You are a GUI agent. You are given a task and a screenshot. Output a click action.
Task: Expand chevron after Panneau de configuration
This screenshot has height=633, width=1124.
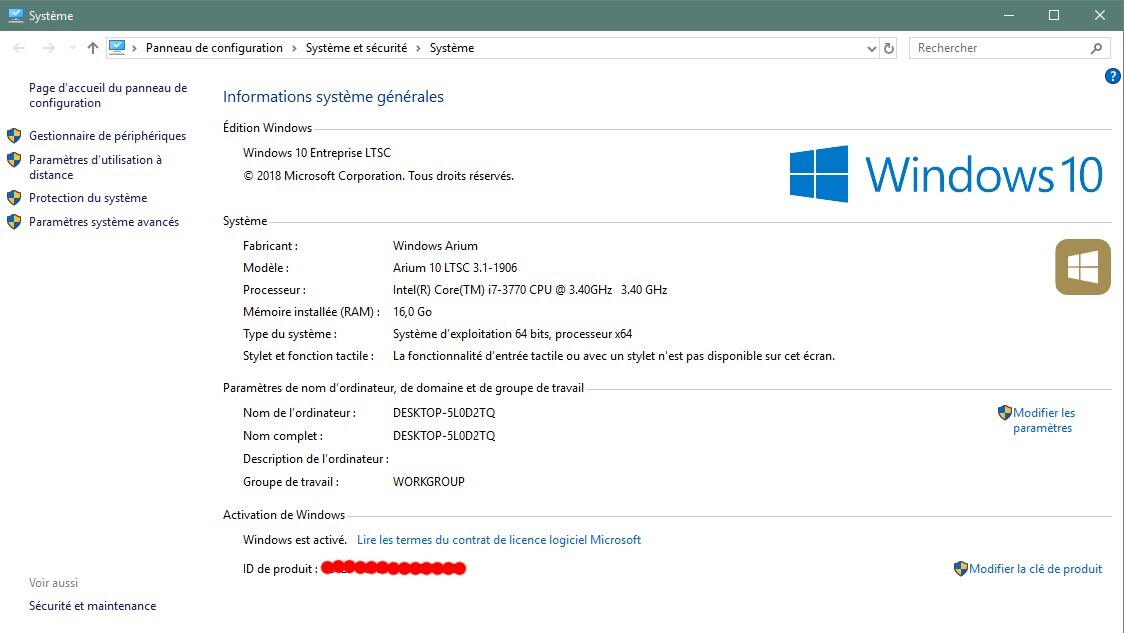[294, 48]
